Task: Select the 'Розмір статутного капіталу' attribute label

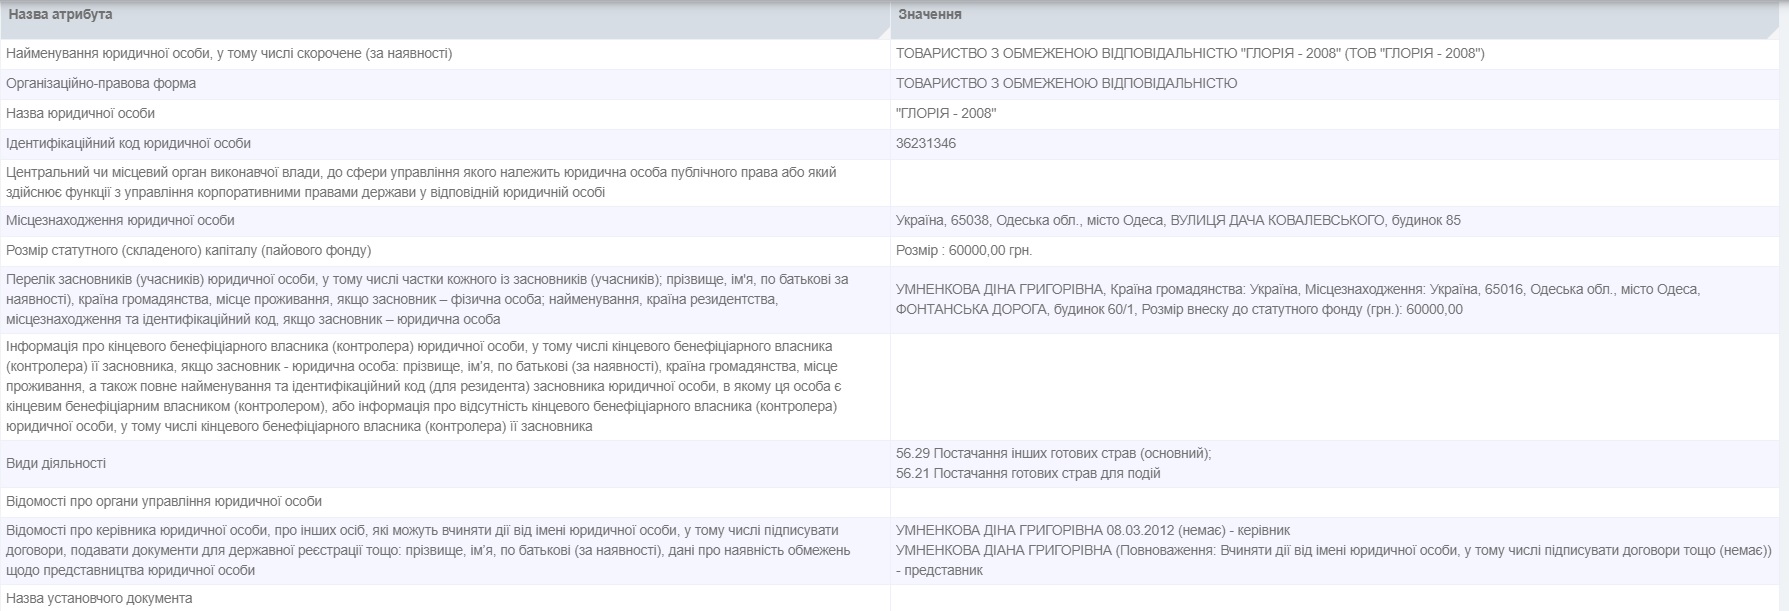Action: 188,251
